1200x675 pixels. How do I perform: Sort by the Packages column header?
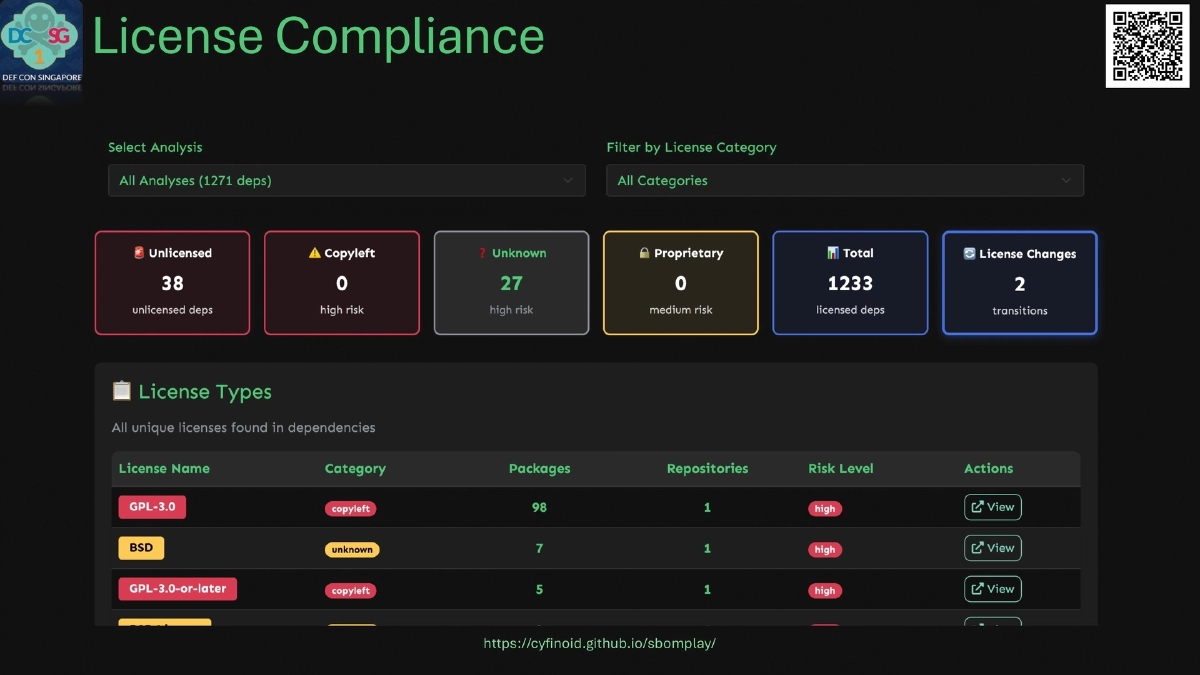[539, 469]
